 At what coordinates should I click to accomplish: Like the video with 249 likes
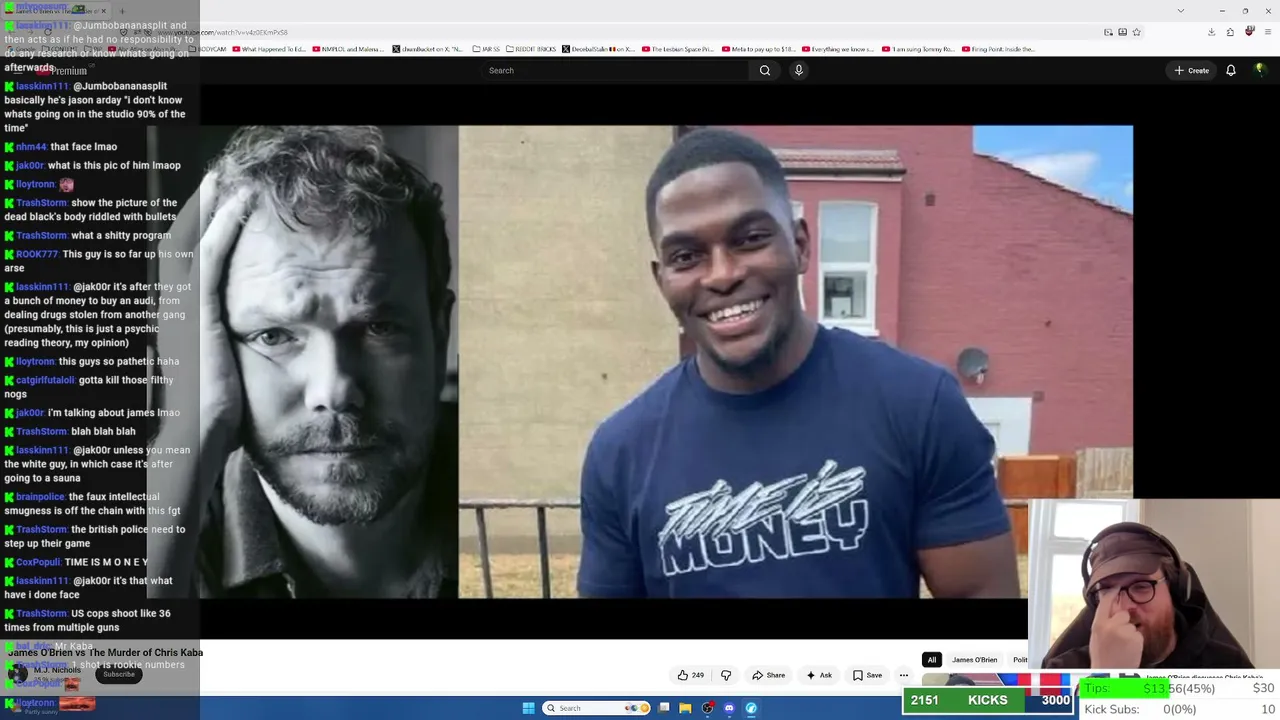click(690, 675)
